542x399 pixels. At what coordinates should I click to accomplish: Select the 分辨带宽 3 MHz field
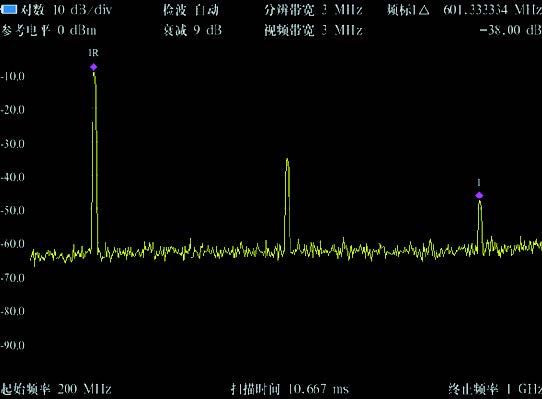(x=314, y=10)
